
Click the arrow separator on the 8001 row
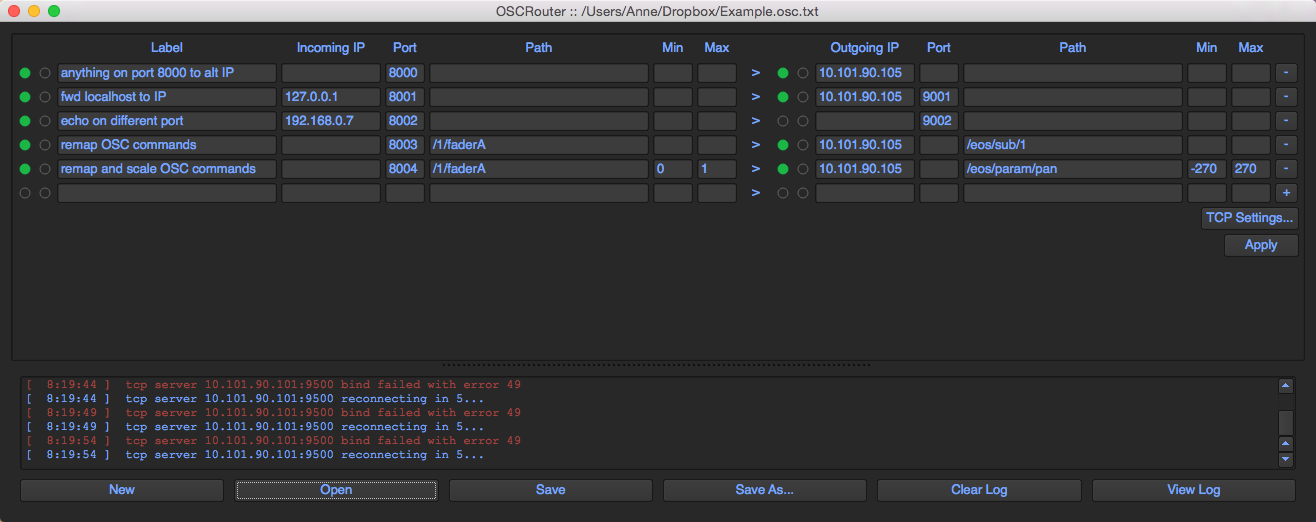click(755, 97)
